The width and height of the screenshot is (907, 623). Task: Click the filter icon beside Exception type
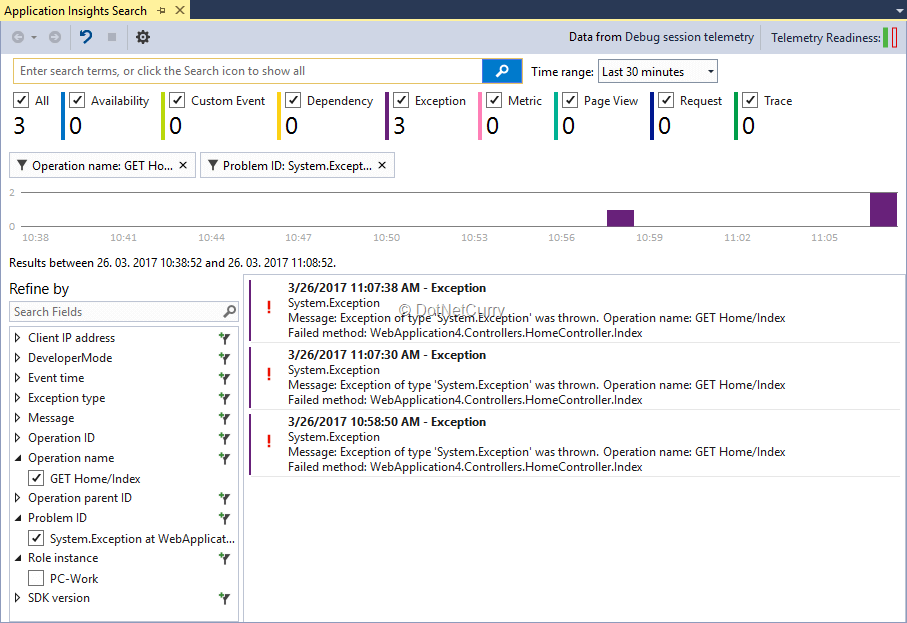[x=224, y=399]
